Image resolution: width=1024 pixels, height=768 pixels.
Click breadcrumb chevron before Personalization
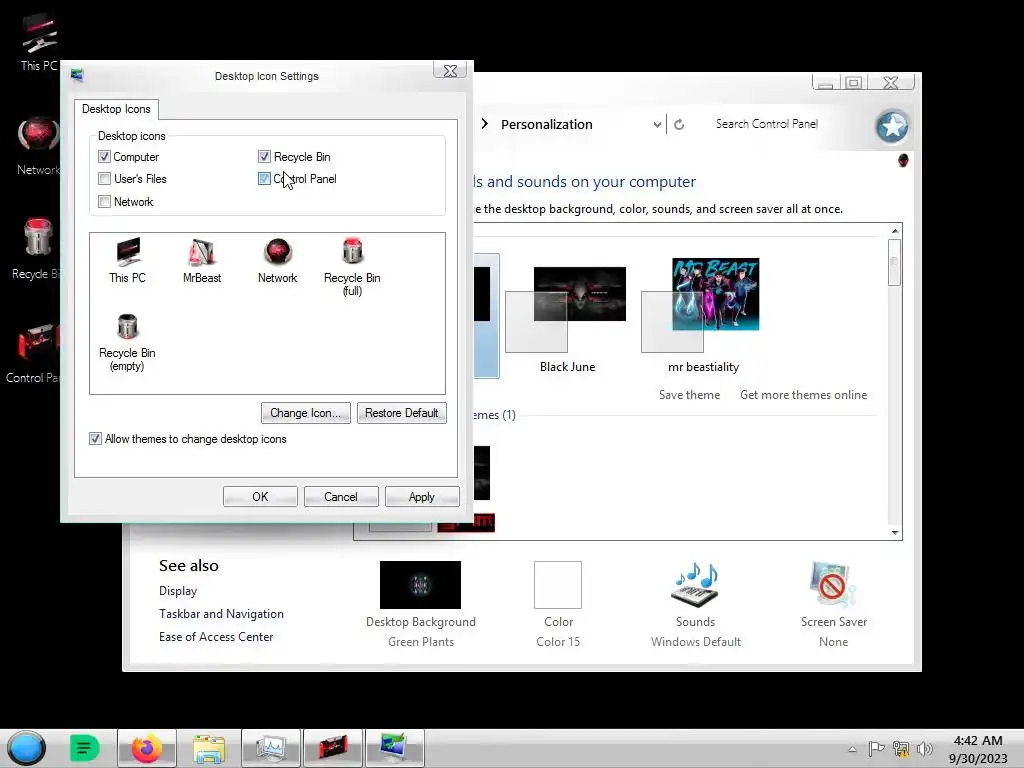[485, 123]
